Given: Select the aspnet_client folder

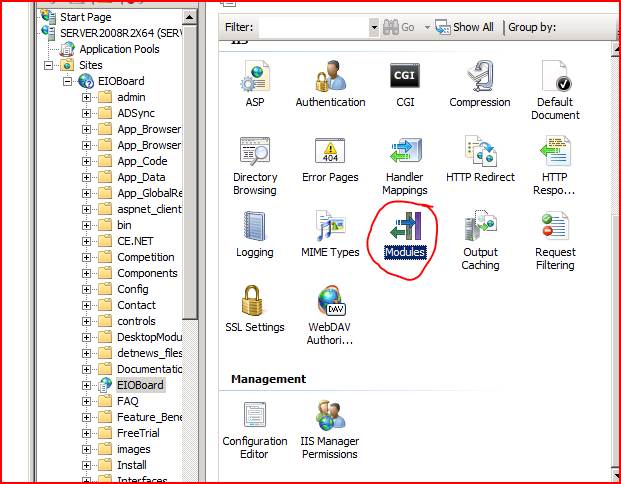Looking at the screenshot, I should [149, 209].
